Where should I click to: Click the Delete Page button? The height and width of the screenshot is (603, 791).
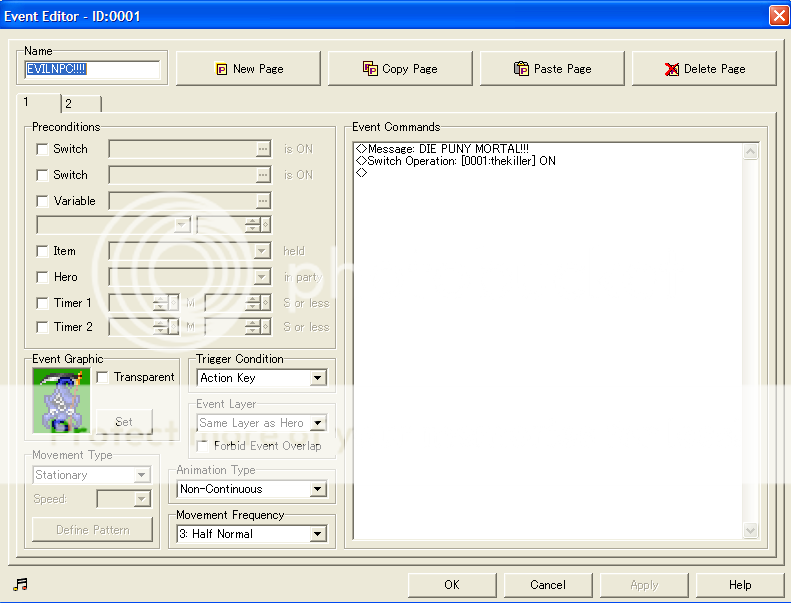coord(704,69)
